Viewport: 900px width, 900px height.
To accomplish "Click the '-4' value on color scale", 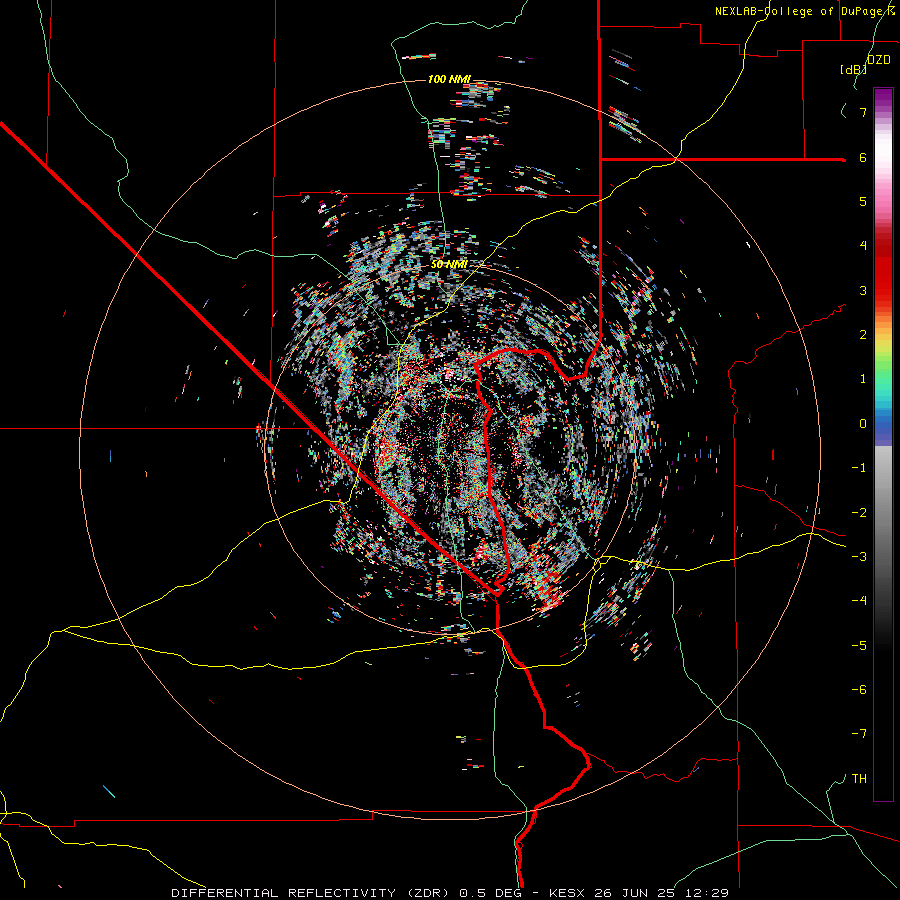I will [859, 601].
